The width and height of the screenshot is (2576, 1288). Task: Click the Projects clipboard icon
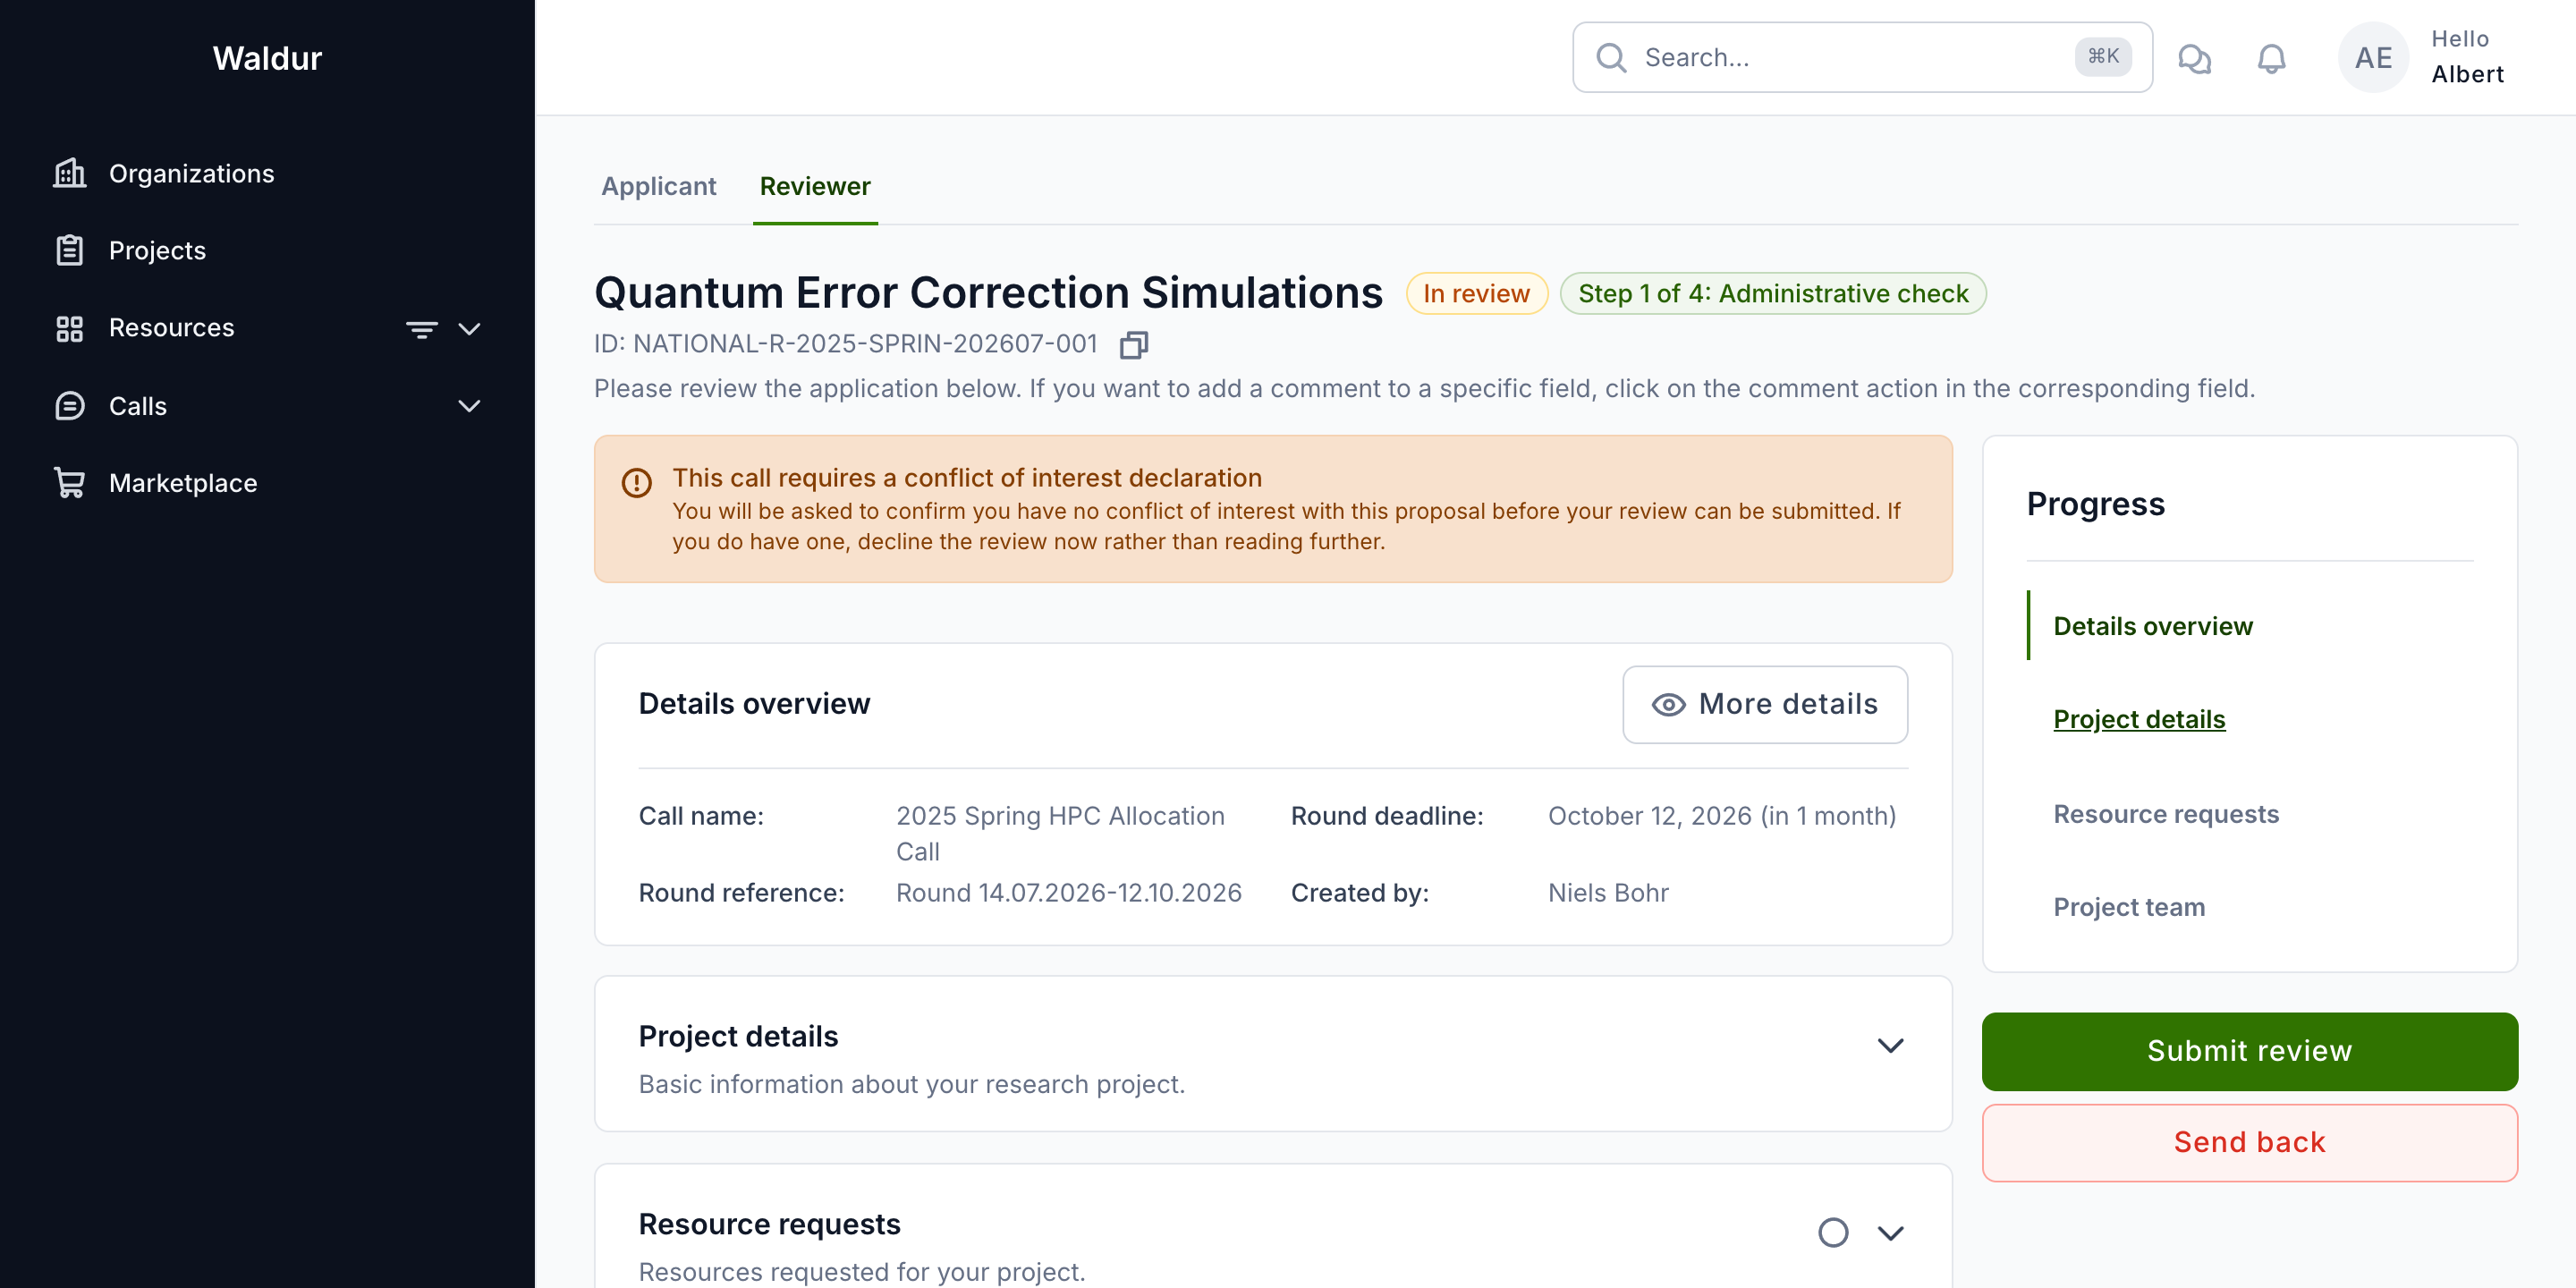[69, 250]
